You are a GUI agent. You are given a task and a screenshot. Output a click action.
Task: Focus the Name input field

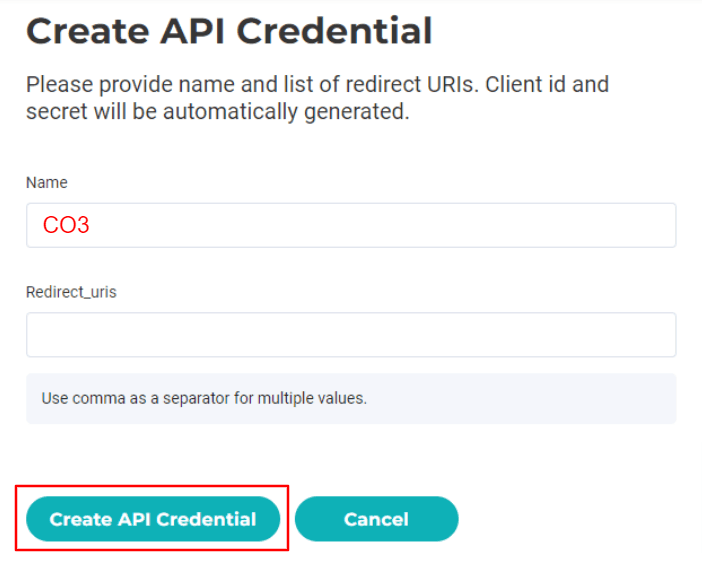pyautogui.click(x=351, y=225)
